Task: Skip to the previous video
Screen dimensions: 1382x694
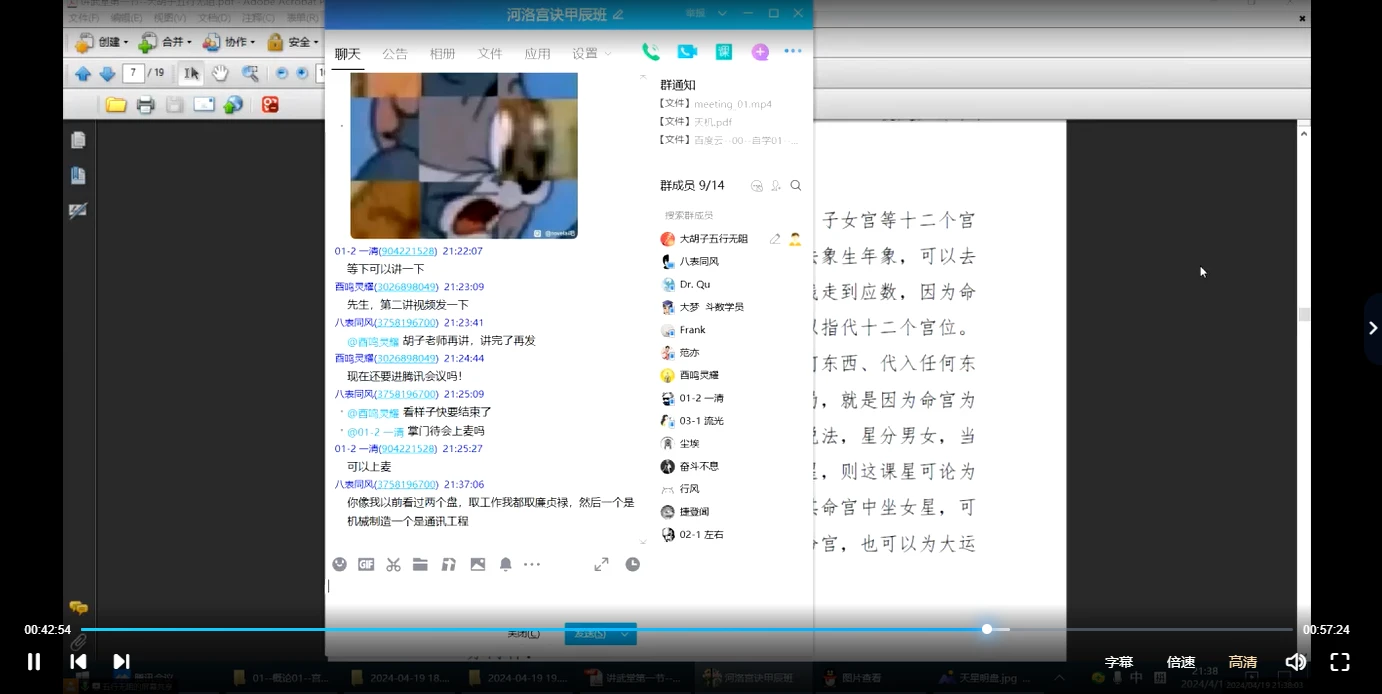Action: 78,661
